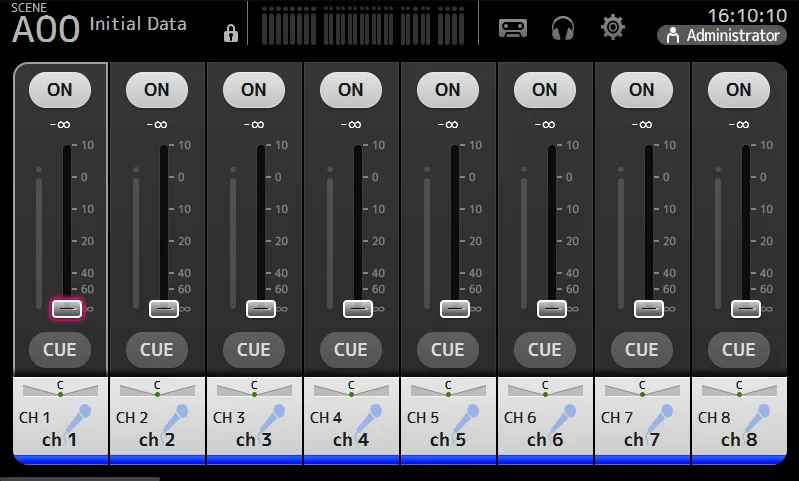Toggle the ON button for channel 6

(x=545, y=90)
